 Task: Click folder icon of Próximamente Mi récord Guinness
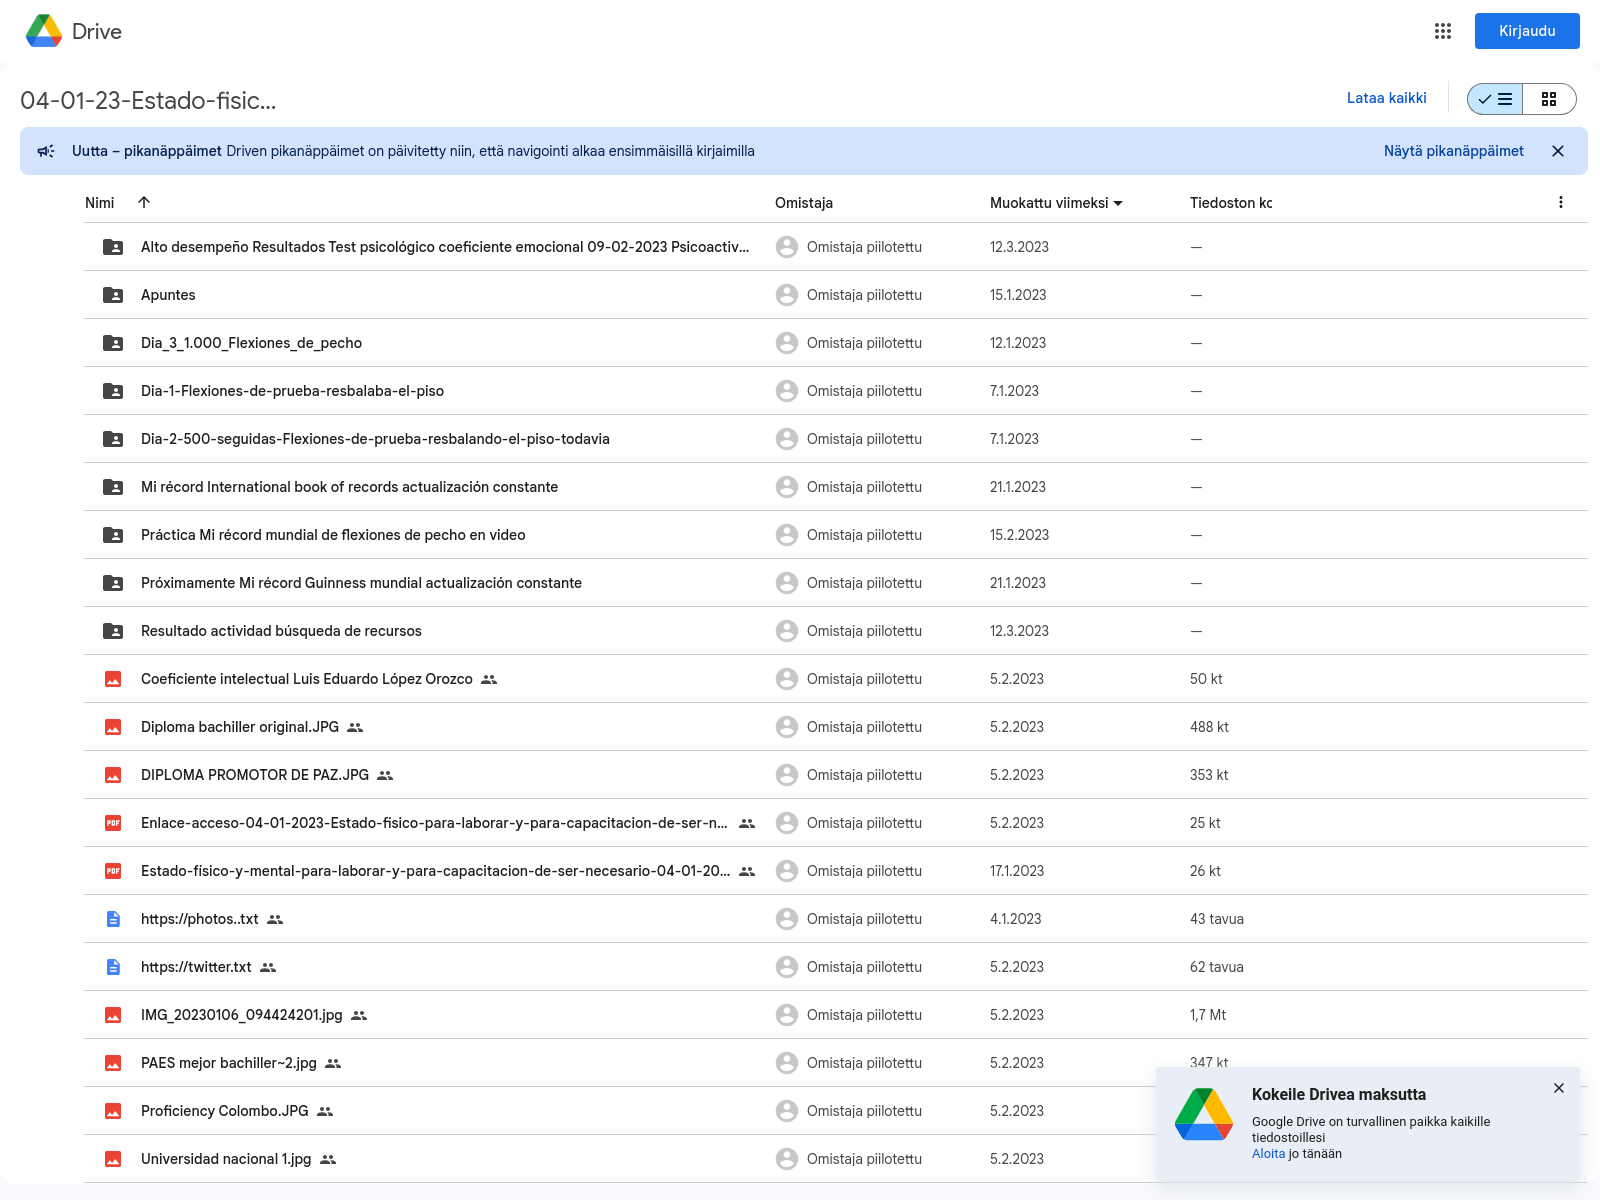tap(113, 583)
